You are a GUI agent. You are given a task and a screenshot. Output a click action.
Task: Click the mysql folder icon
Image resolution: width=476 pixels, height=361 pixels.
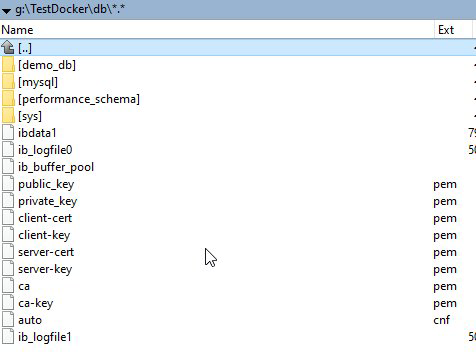[x=8, y=82]
